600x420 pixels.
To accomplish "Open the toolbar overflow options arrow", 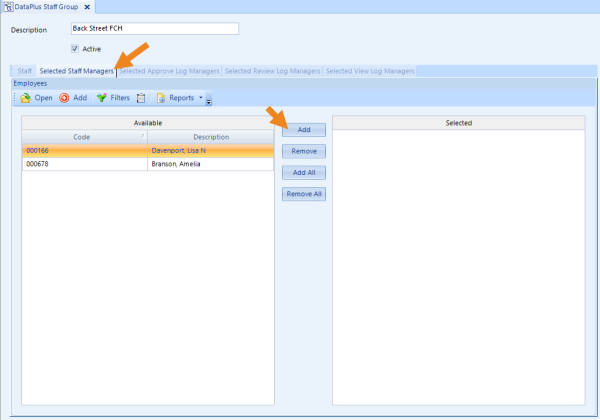I will point(210,99).
